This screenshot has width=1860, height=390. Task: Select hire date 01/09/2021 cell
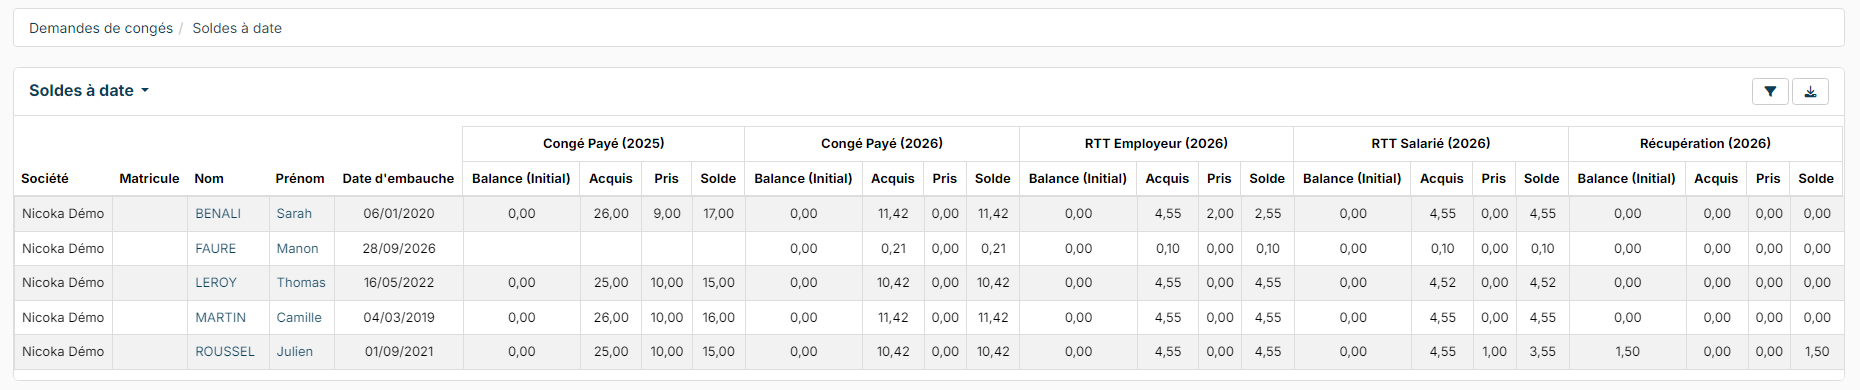click(x=399, y=351)
